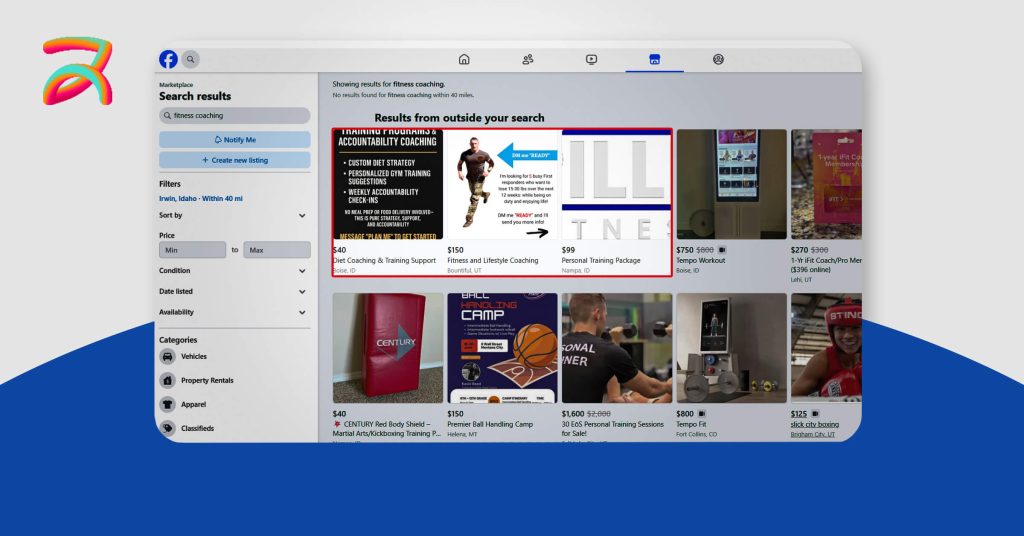Click the video icon next to $125 price
The image size is (1024, 536).
(815, 414)
